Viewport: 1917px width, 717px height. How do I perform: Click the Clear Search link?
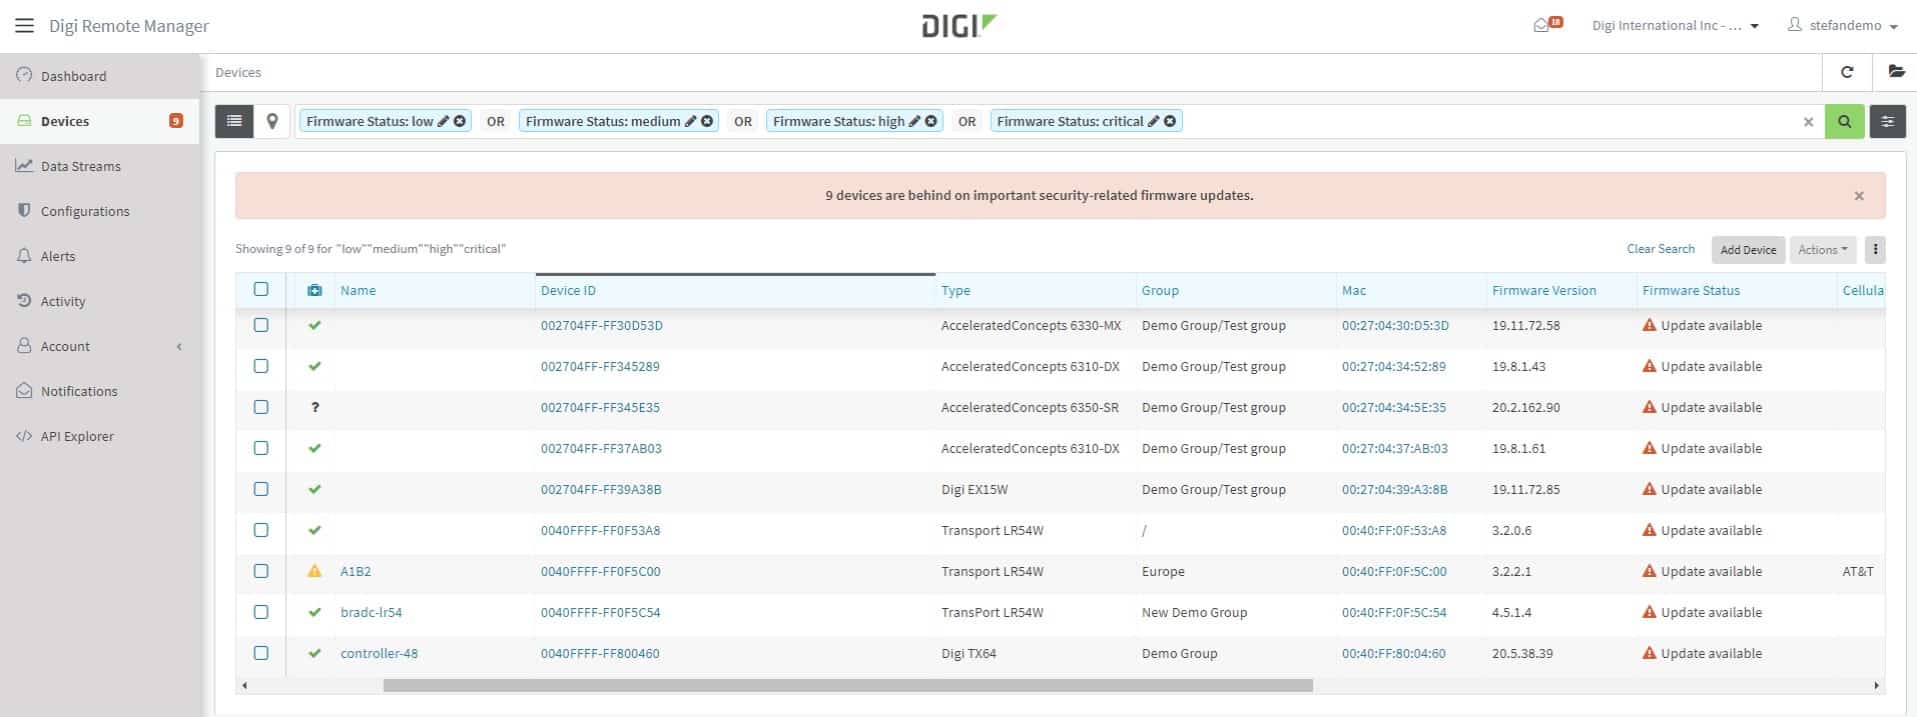[x=1660, y=249]
